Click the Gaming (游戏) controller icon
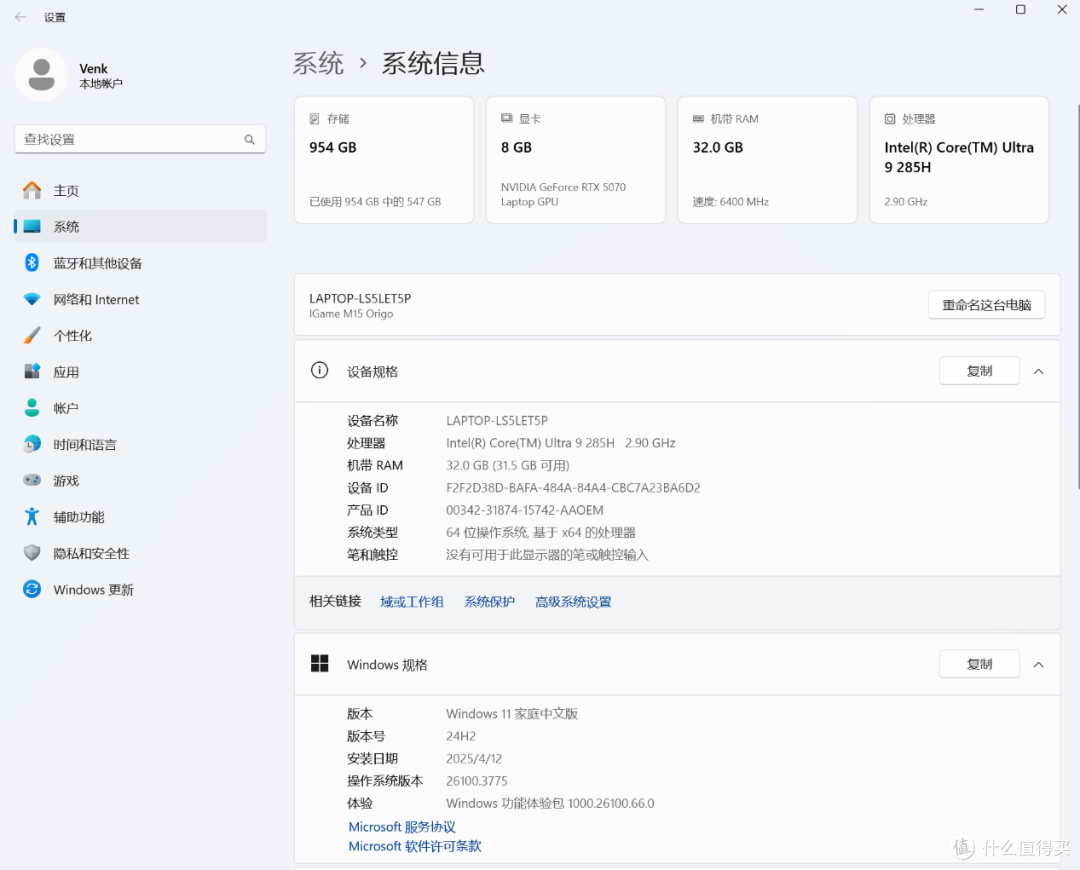 point(32,480)
